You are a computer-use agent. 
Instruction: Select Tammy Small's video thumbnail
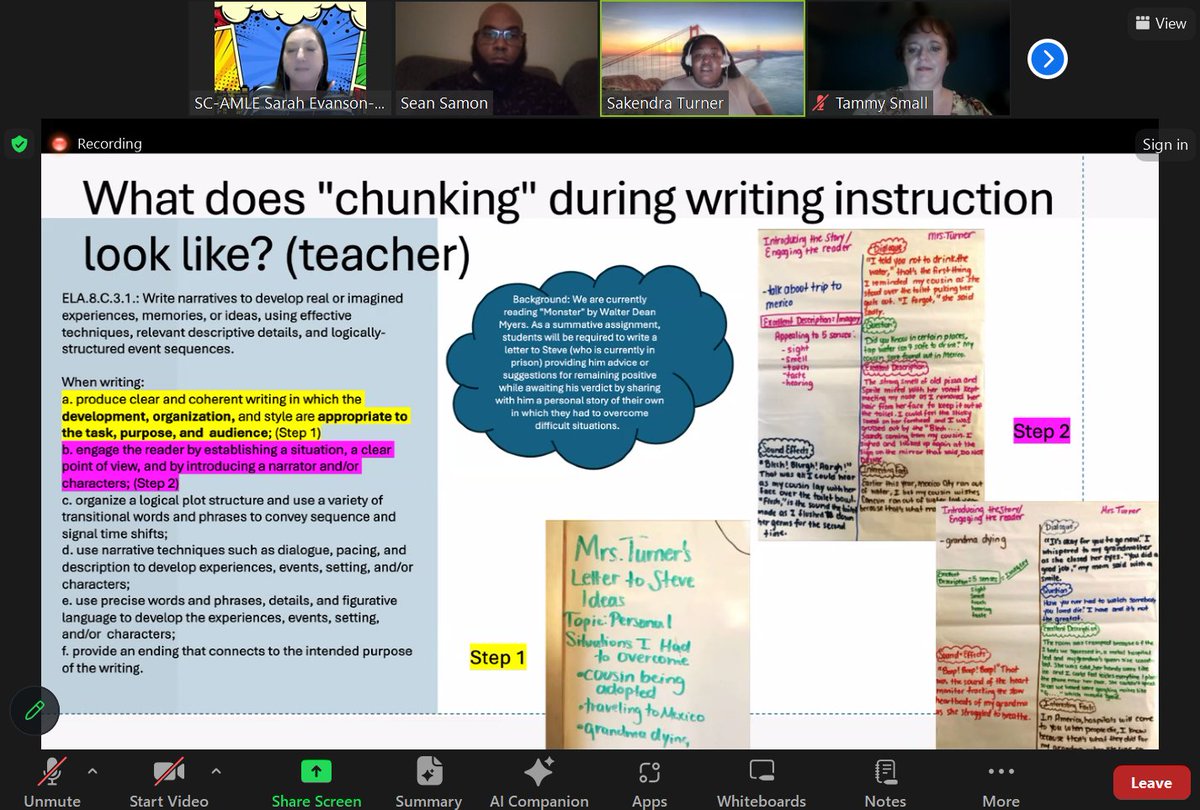point(908,58)
